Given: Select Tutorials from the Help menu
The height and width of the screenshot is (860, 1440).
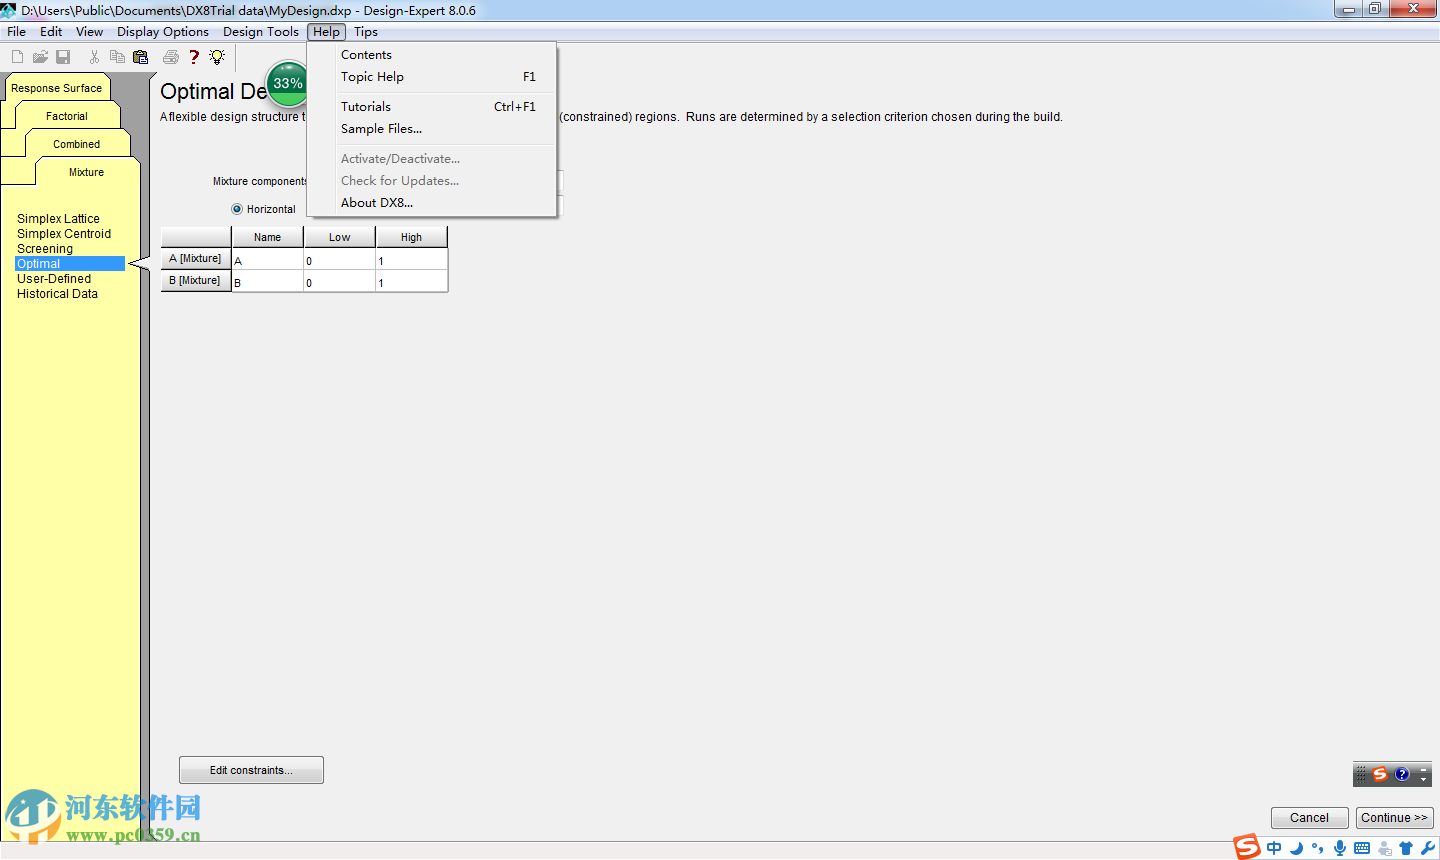Looking at the screenshot, I should (365, 106).
